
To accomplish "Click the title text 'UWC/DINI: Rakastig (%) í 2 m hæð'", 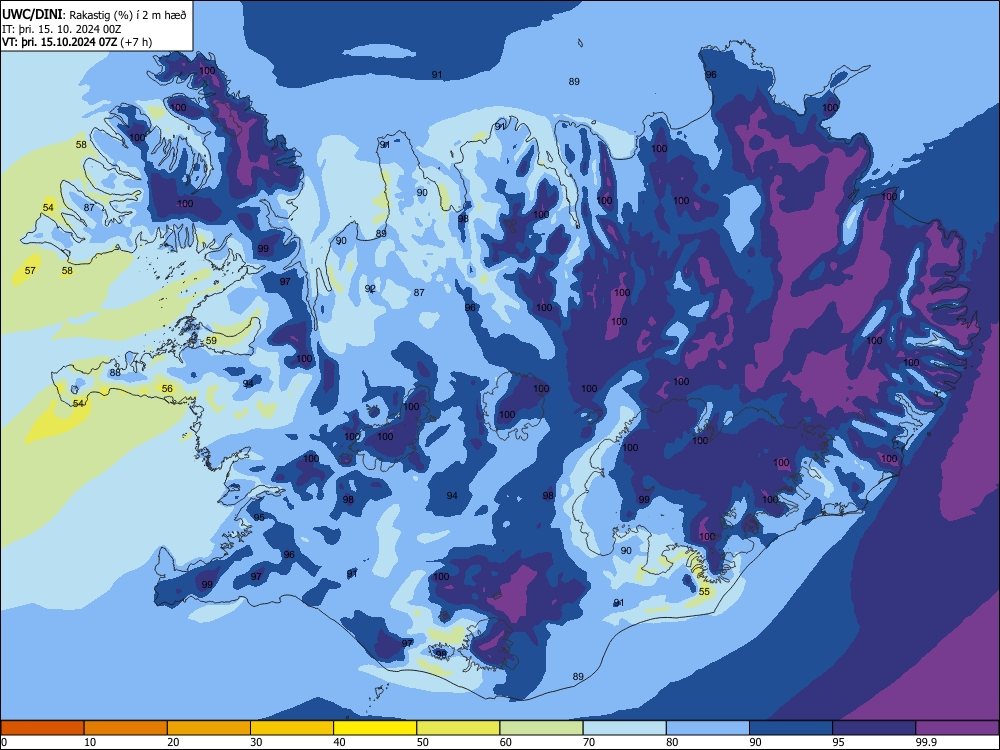I will coord(94,15).
